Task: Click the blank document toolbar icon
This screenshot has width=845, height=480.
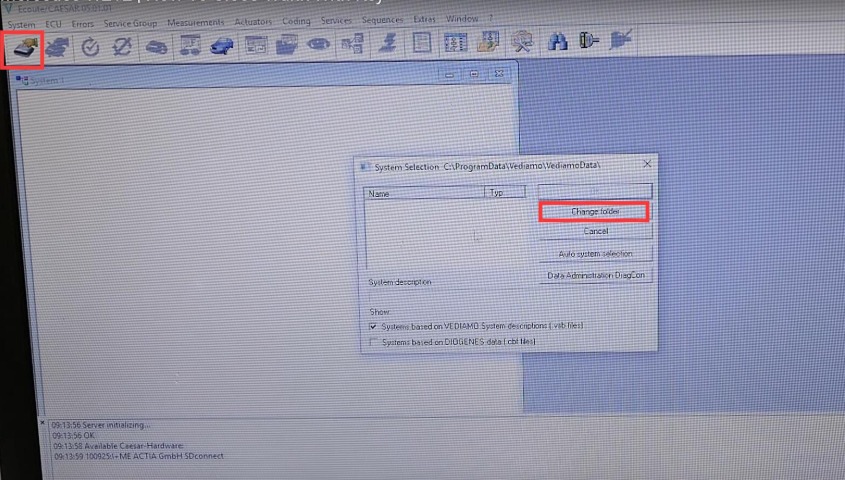Action: click(x=422, y=44)
